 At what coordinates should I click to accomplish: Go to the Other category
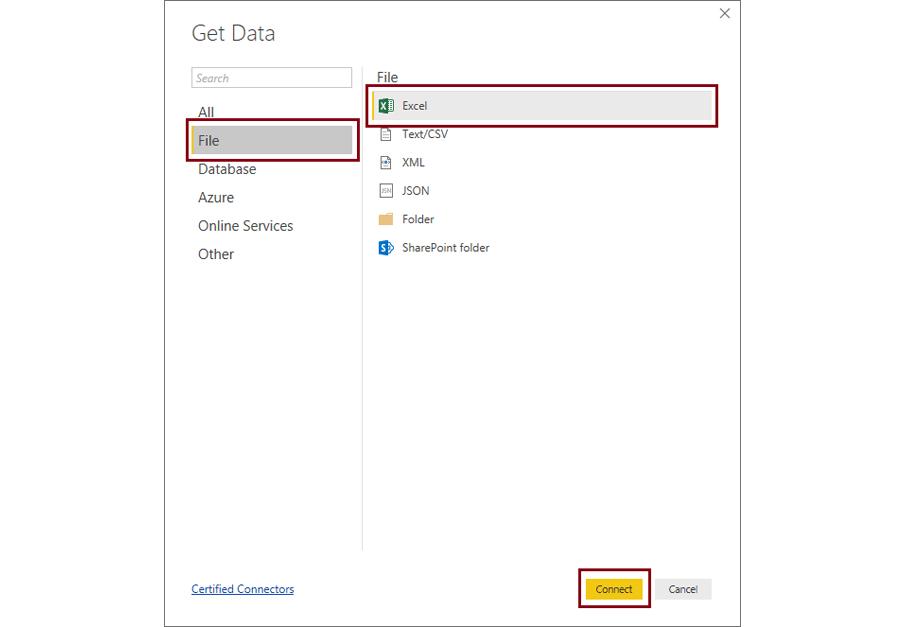[x=216, y=254]
